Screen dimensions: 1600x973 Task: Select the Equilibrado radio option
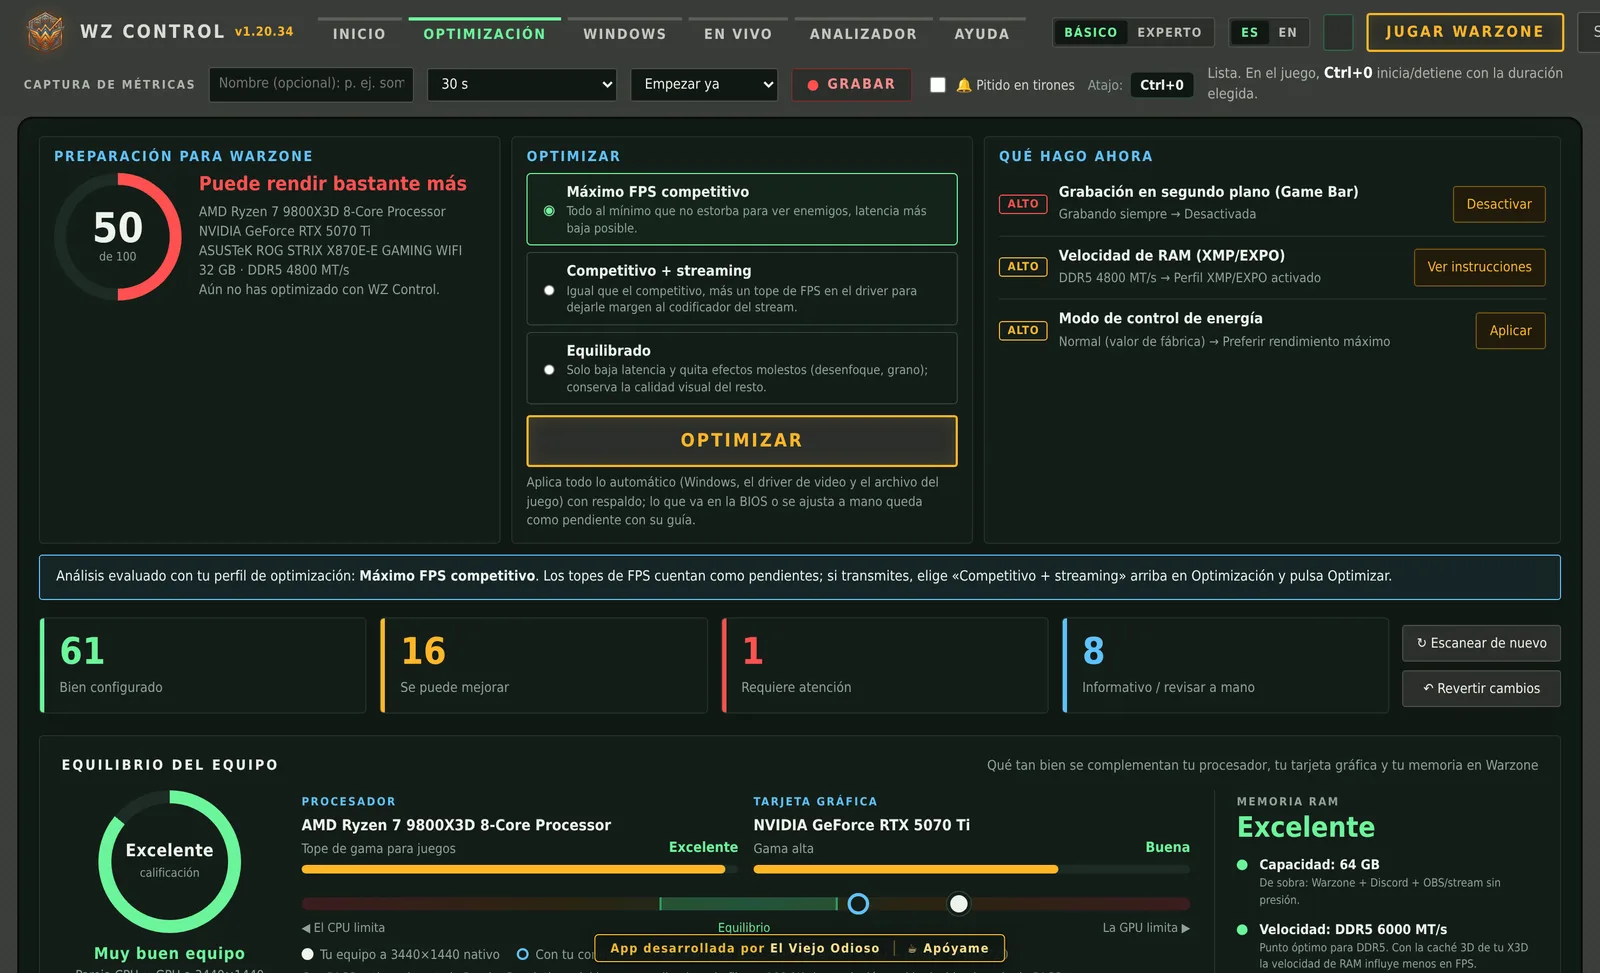point(549,370)
